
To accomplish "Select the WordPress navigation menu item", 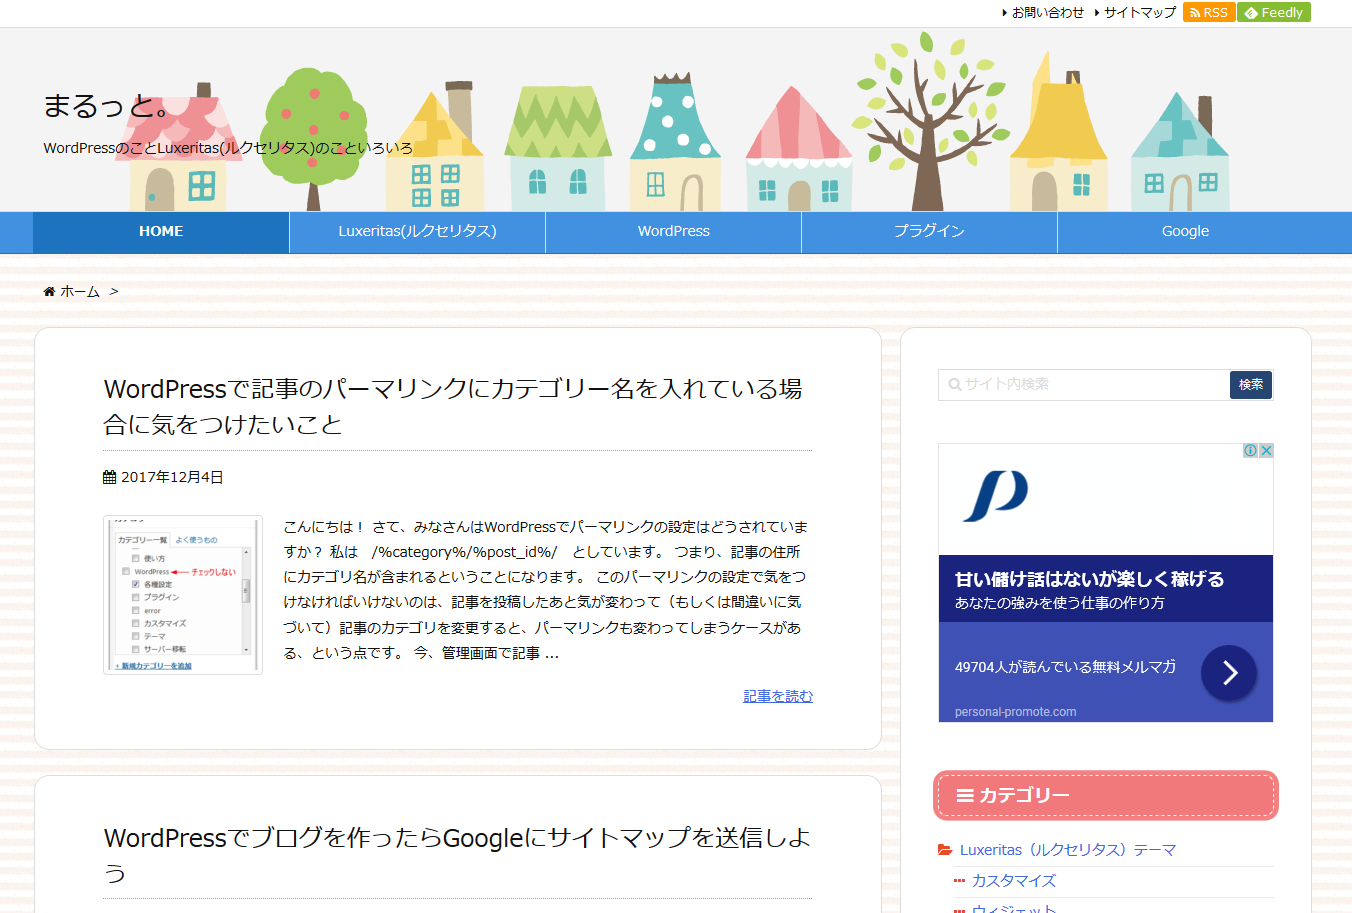I will pos(673,231).
